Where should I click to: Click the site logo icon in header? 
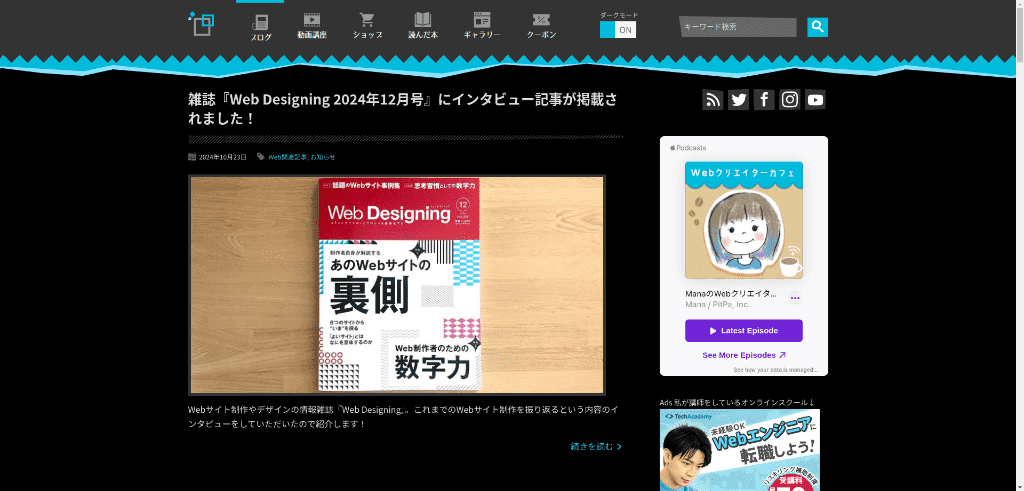click(201, 23)
